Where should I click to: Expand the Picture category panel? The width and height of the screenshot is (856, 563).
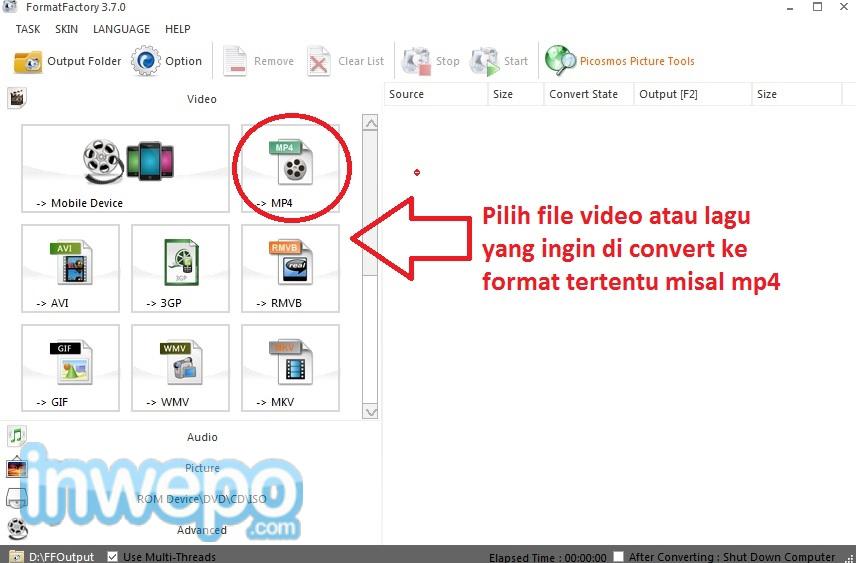pyautogui.click(x=202, y=468)
